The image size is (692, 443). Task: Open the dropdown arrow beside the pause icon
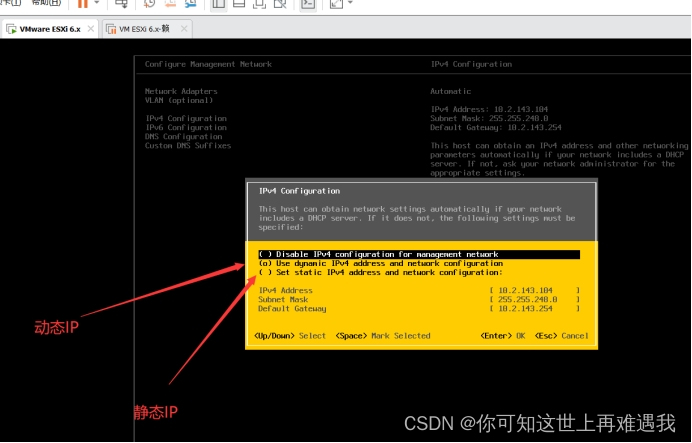(x=97, y=3)
